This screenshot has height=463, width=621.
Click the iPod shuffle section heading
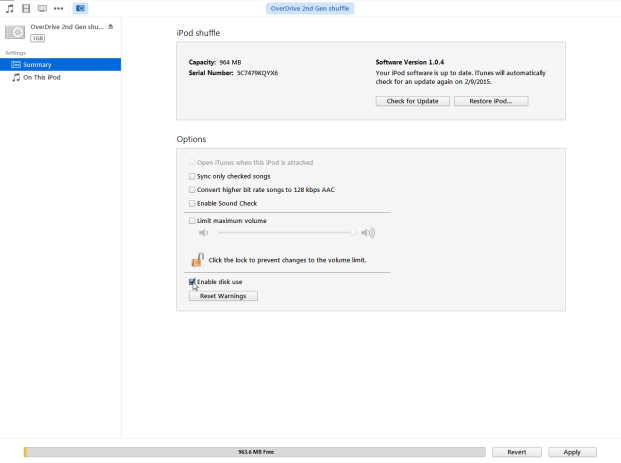point(198,33)
